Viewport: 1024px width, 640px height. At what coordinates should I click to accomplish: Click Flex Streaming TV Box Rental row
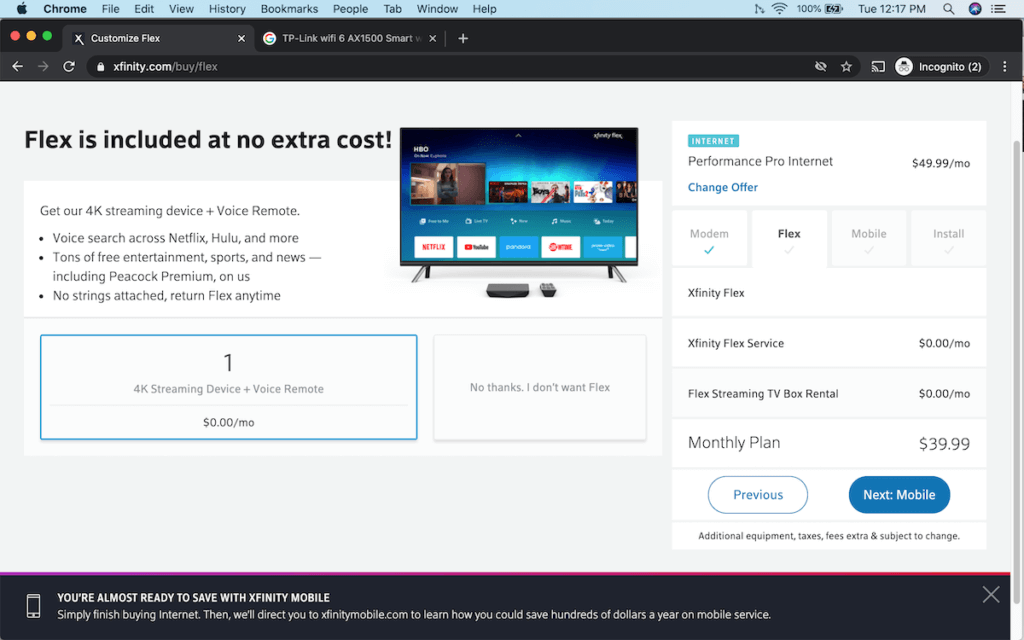[829, 394]
